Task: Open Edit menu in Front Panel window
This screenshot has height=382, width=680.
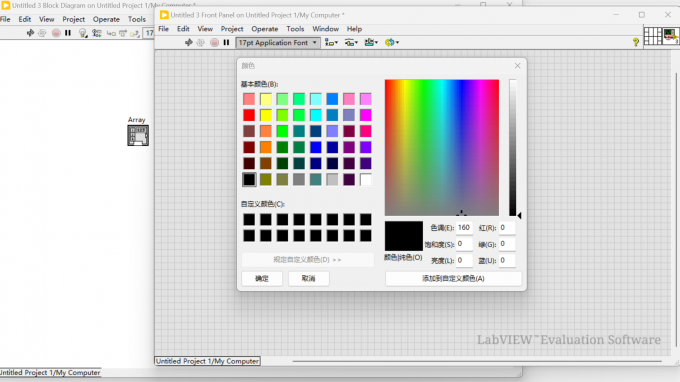Action: pos(183,29)
